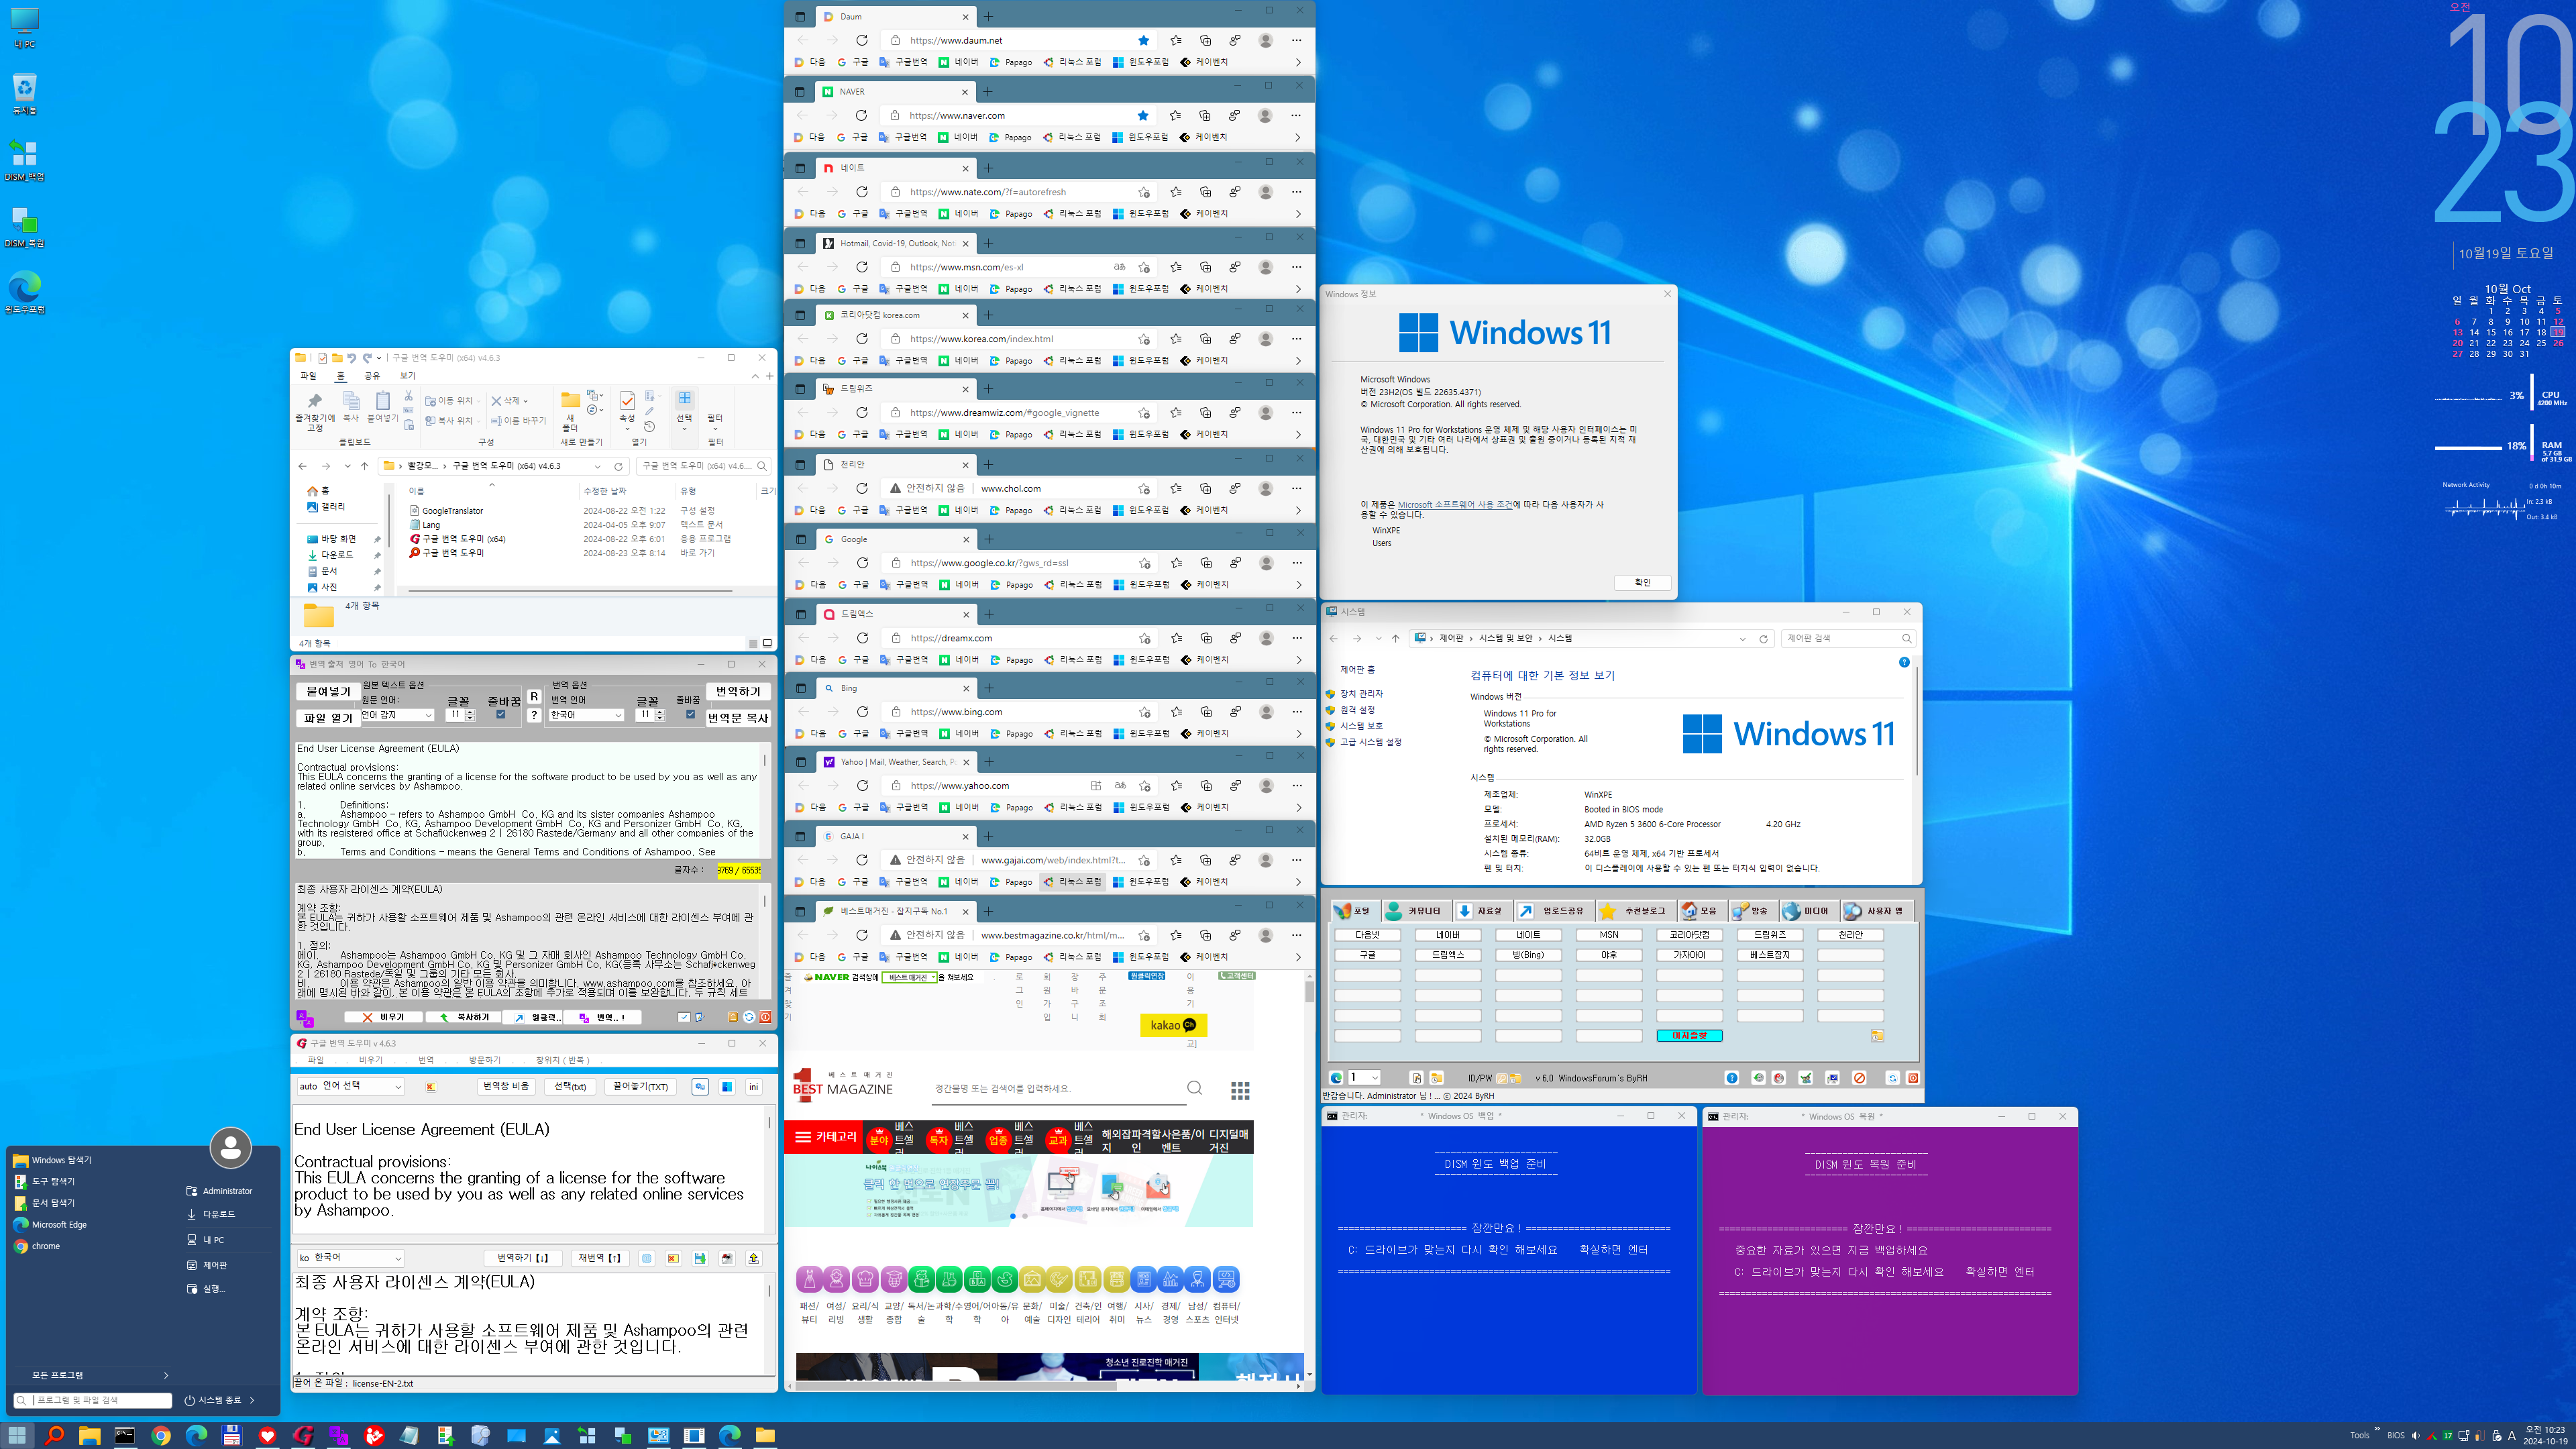Click favorite star in NAVER window address bar
Viewport: 2576px width, 1449px height.
(1143, 115)
